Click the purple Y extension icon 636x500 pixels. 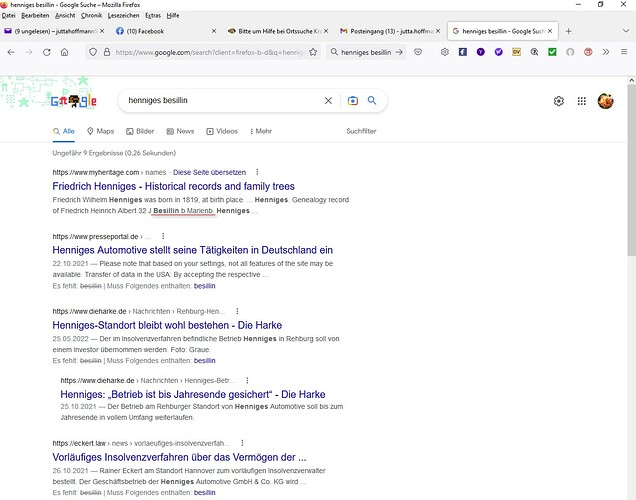(x=481, y=52)
